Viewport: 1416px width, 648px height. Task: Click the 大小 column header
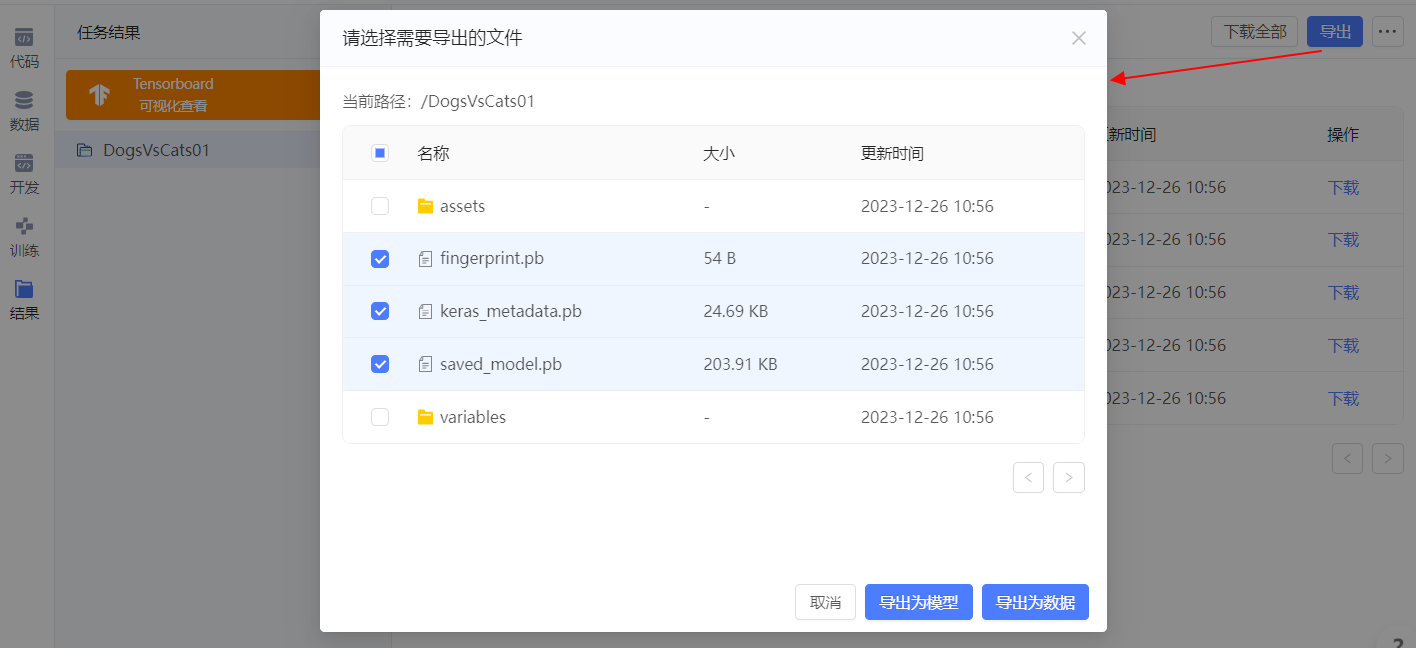pyautogui.click(x=719, y=153)
